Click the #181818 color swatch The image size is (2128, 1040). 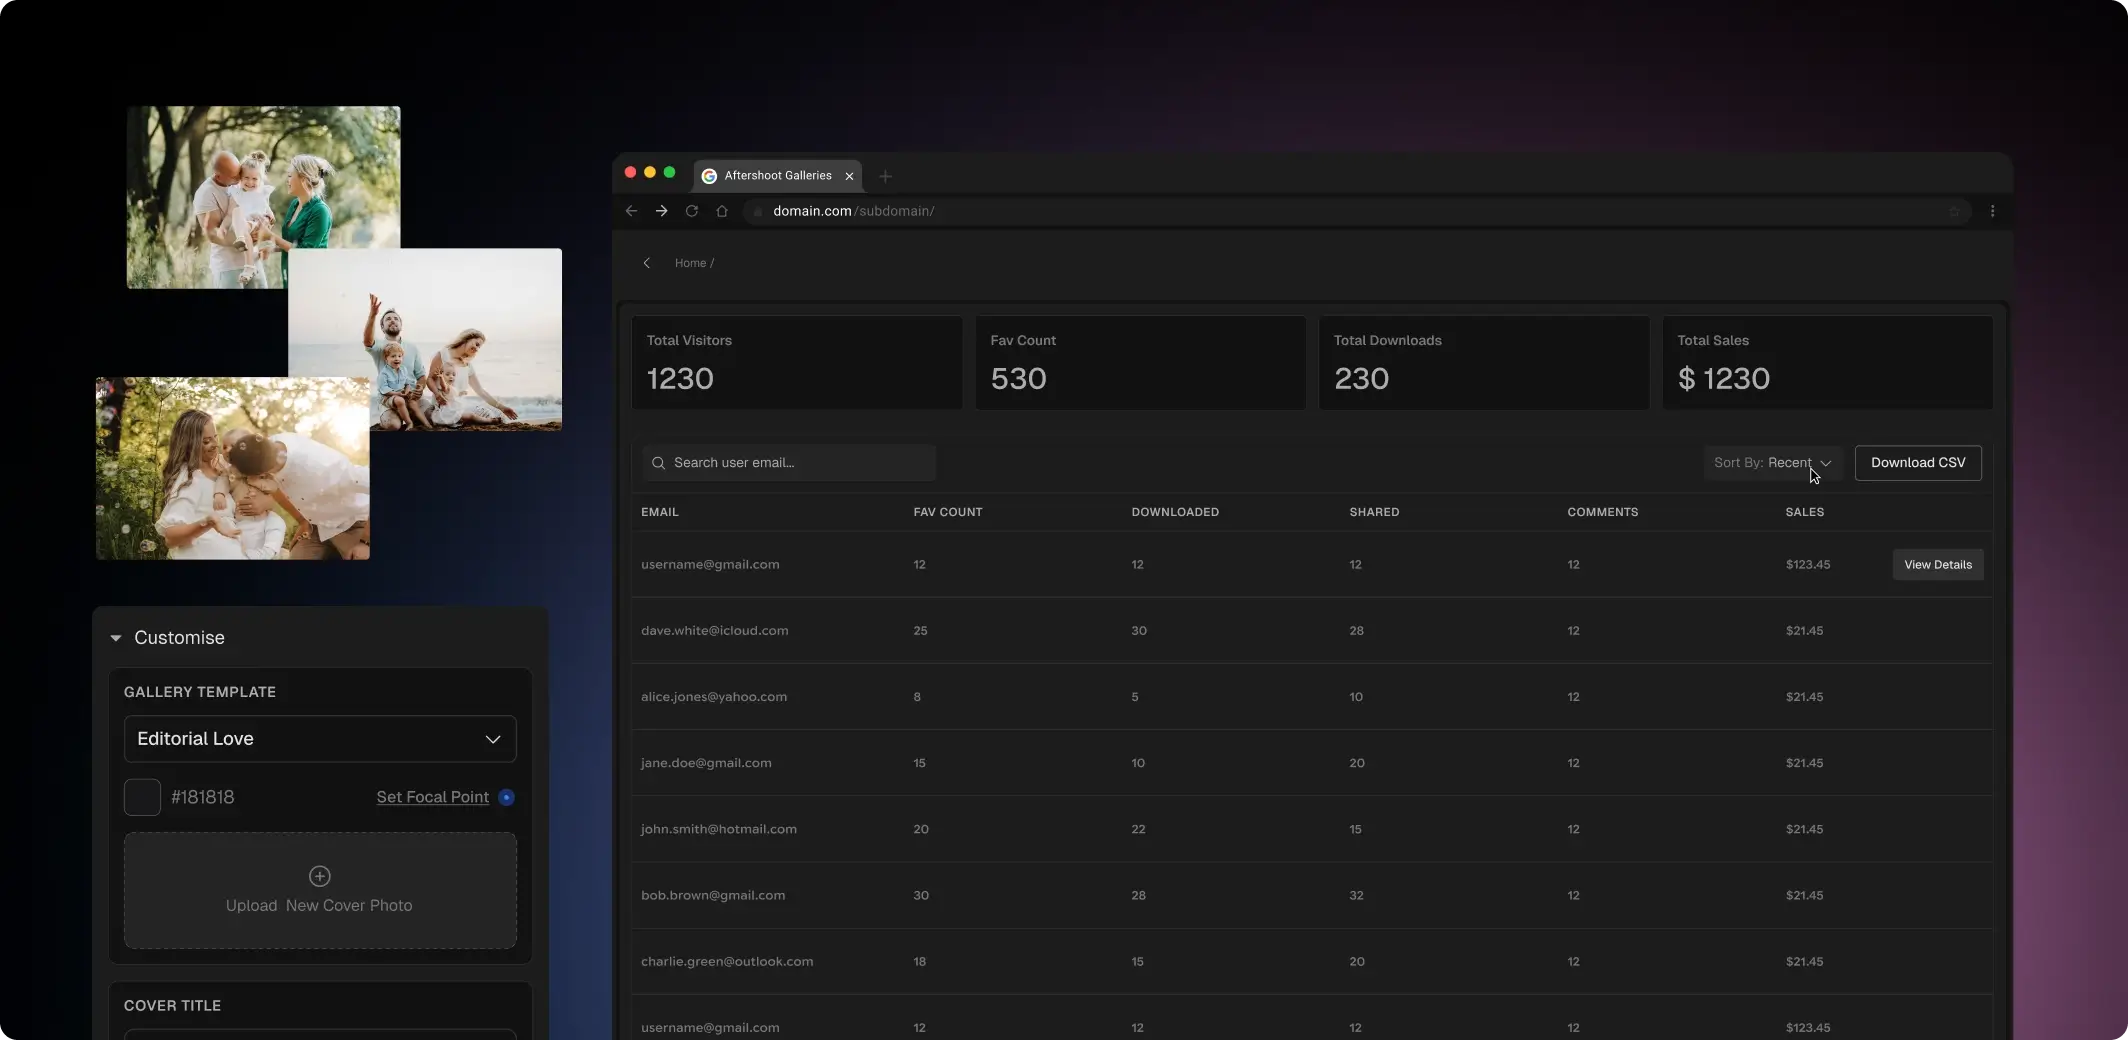tap(142, 797)
